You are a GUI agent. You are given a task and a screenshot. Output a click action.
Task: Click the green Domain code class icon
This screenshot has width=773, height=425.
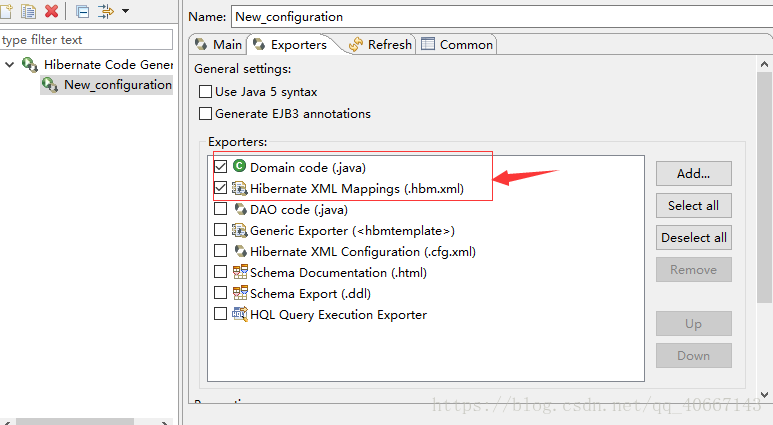point(239,166)
